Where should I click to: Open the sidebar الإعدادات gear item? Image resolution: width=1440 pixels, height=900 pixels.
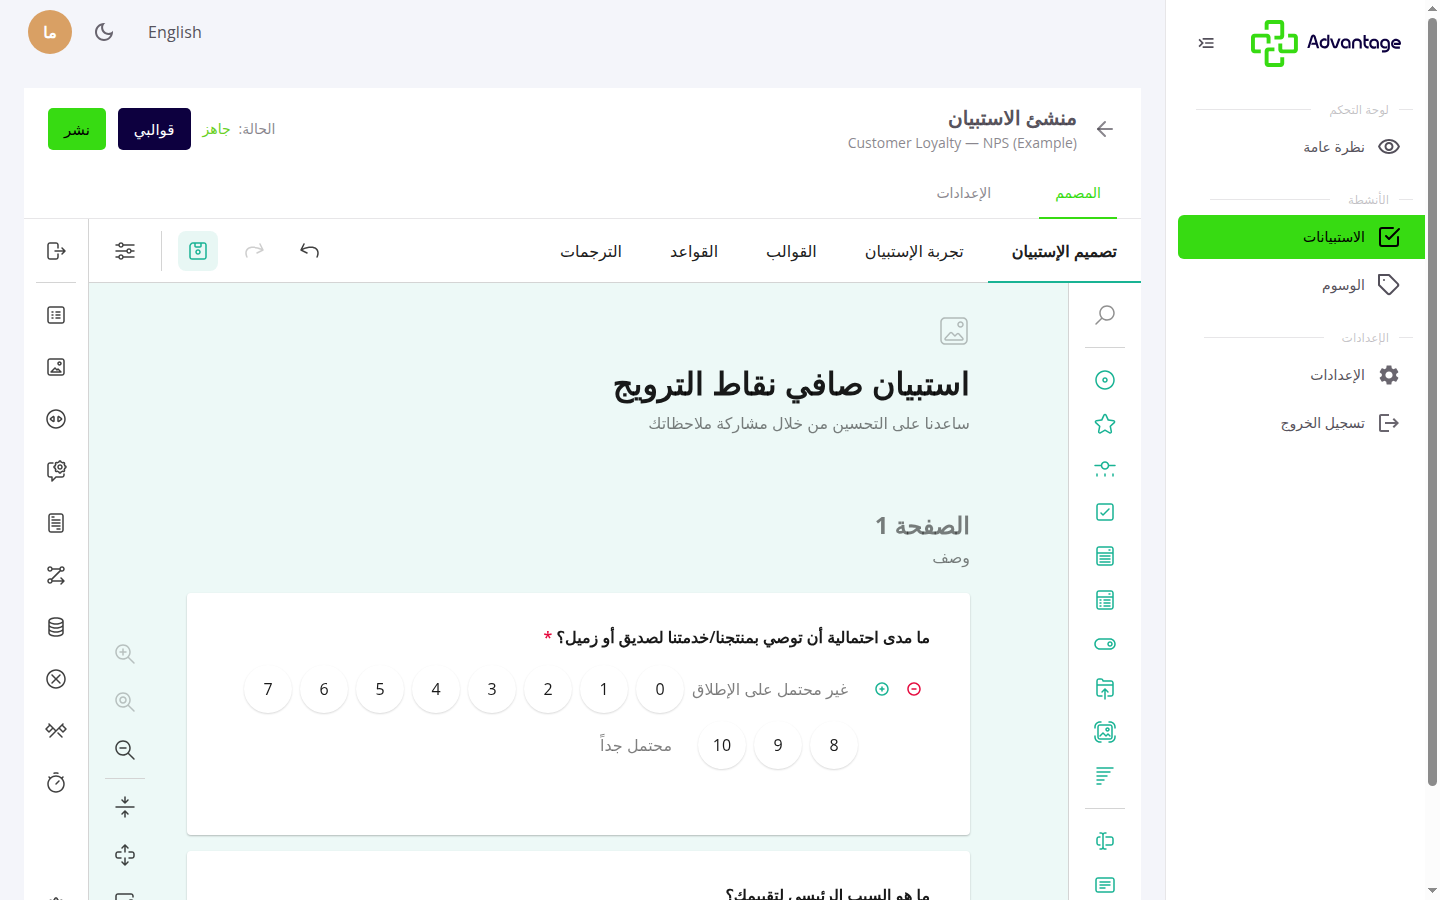[1302, 375]
